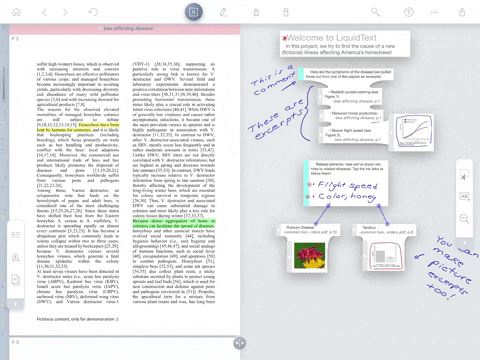The image size is (480, 360).
Task: Open the document outline list icon
Action: coord(16,235)
